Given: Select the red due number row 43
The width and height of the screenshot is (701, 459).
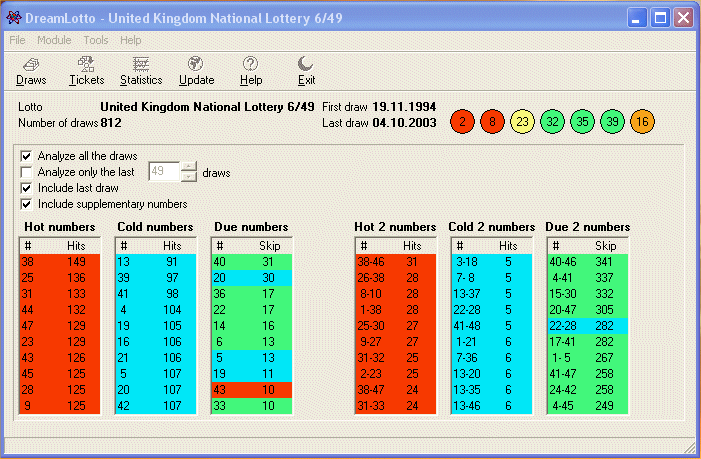Looking at the screenshot, I should [x=252, y=390].
